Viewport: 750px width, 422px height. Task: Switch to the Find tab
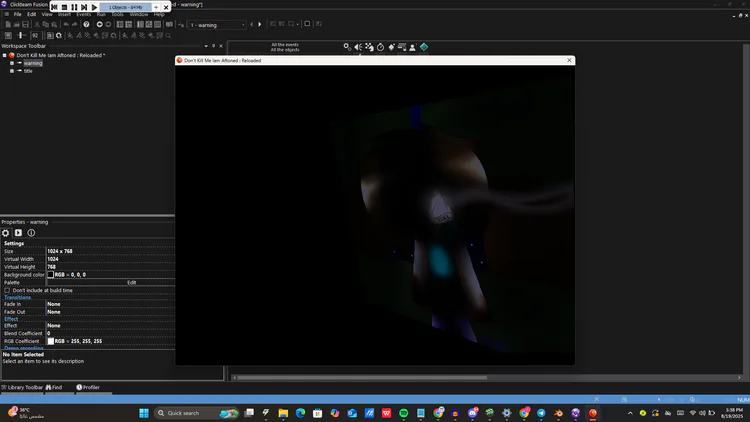pos(54,388)
